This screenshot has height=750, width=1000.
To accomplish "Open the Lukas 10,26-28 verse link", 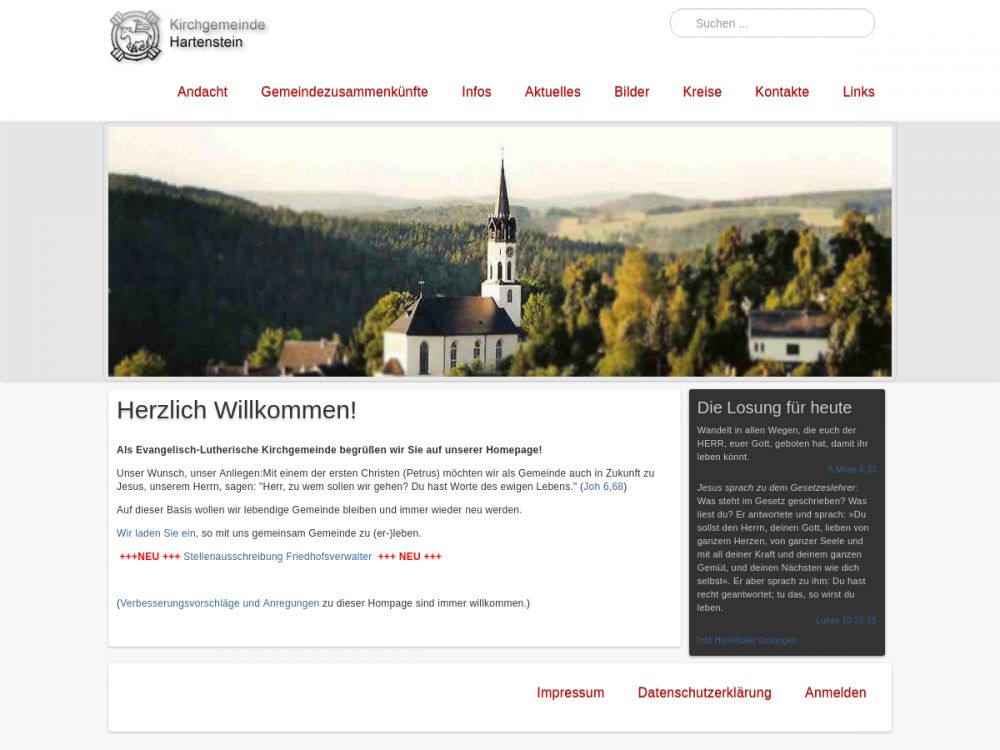I will 845,621.
